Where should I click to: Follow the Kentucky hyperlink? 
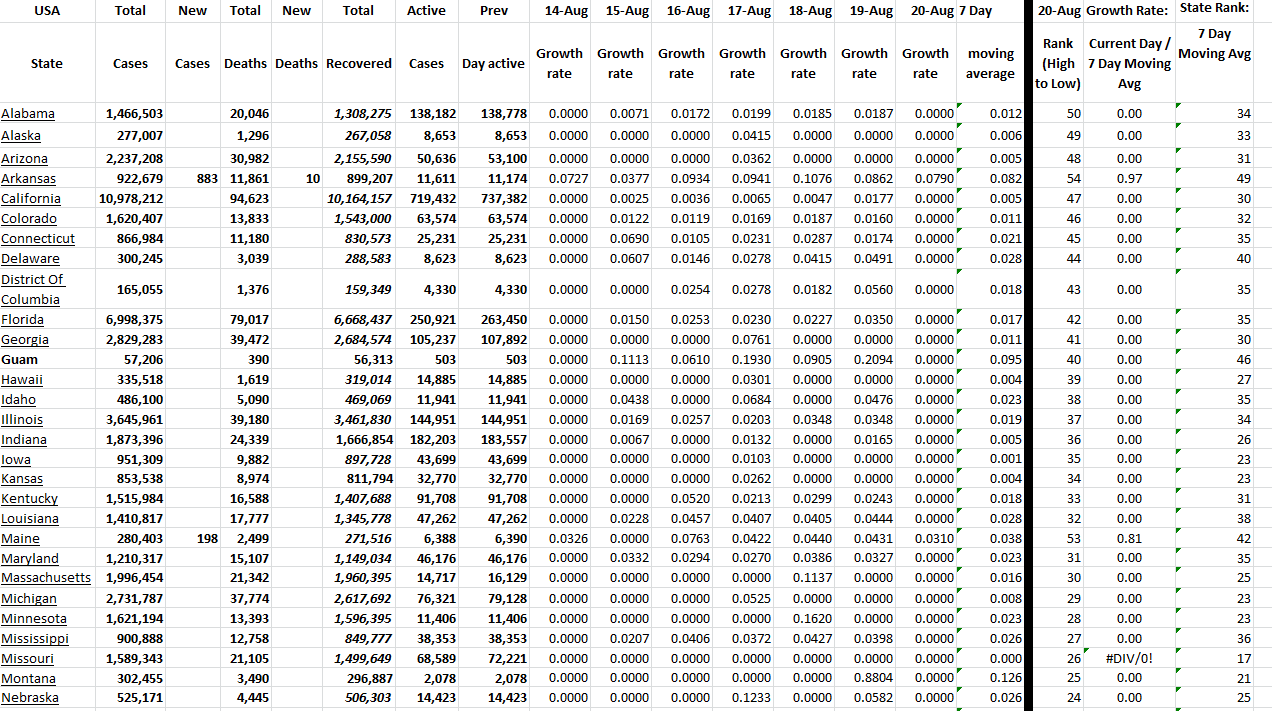30,499
